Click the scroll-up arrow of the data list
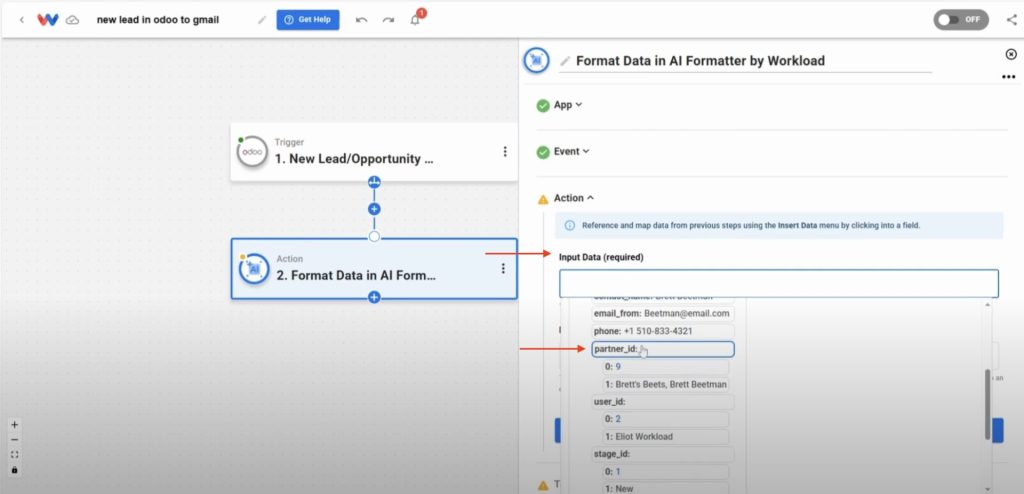Image resolution: width=1024 pixels, height=494 pixels. (987, 305)
